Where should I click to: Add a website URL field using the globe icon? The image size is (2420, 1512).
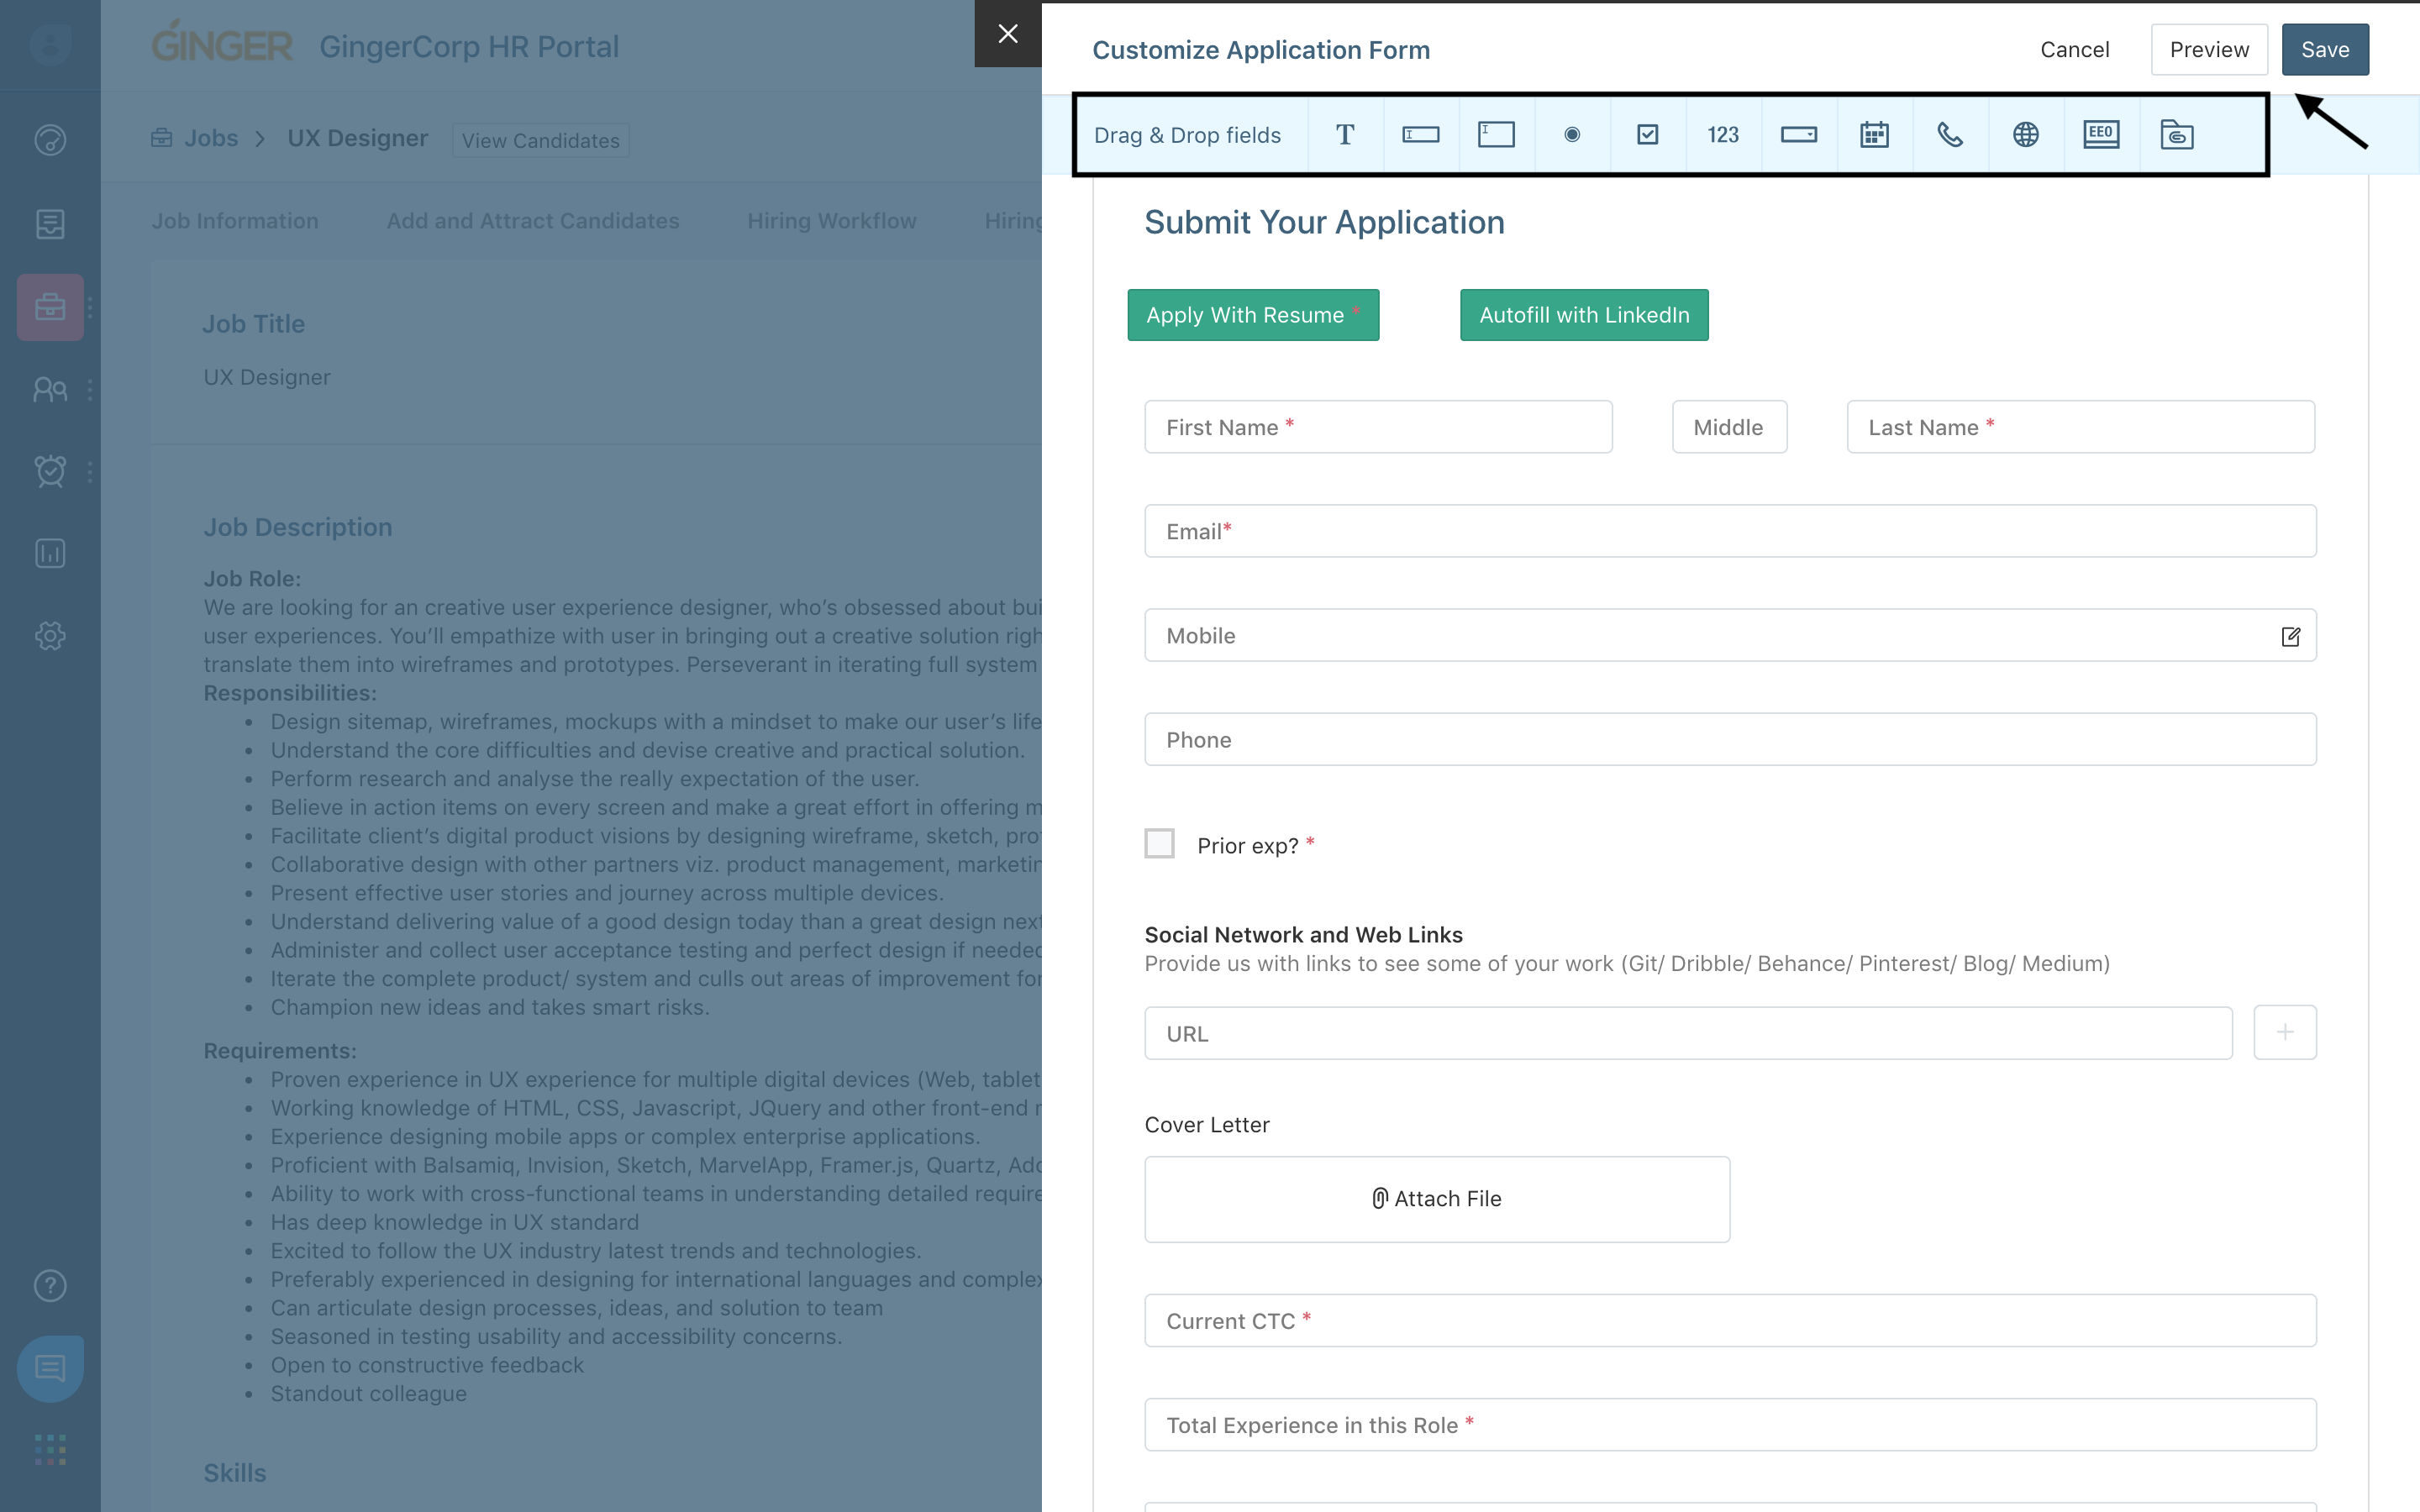pos(2024,134)
